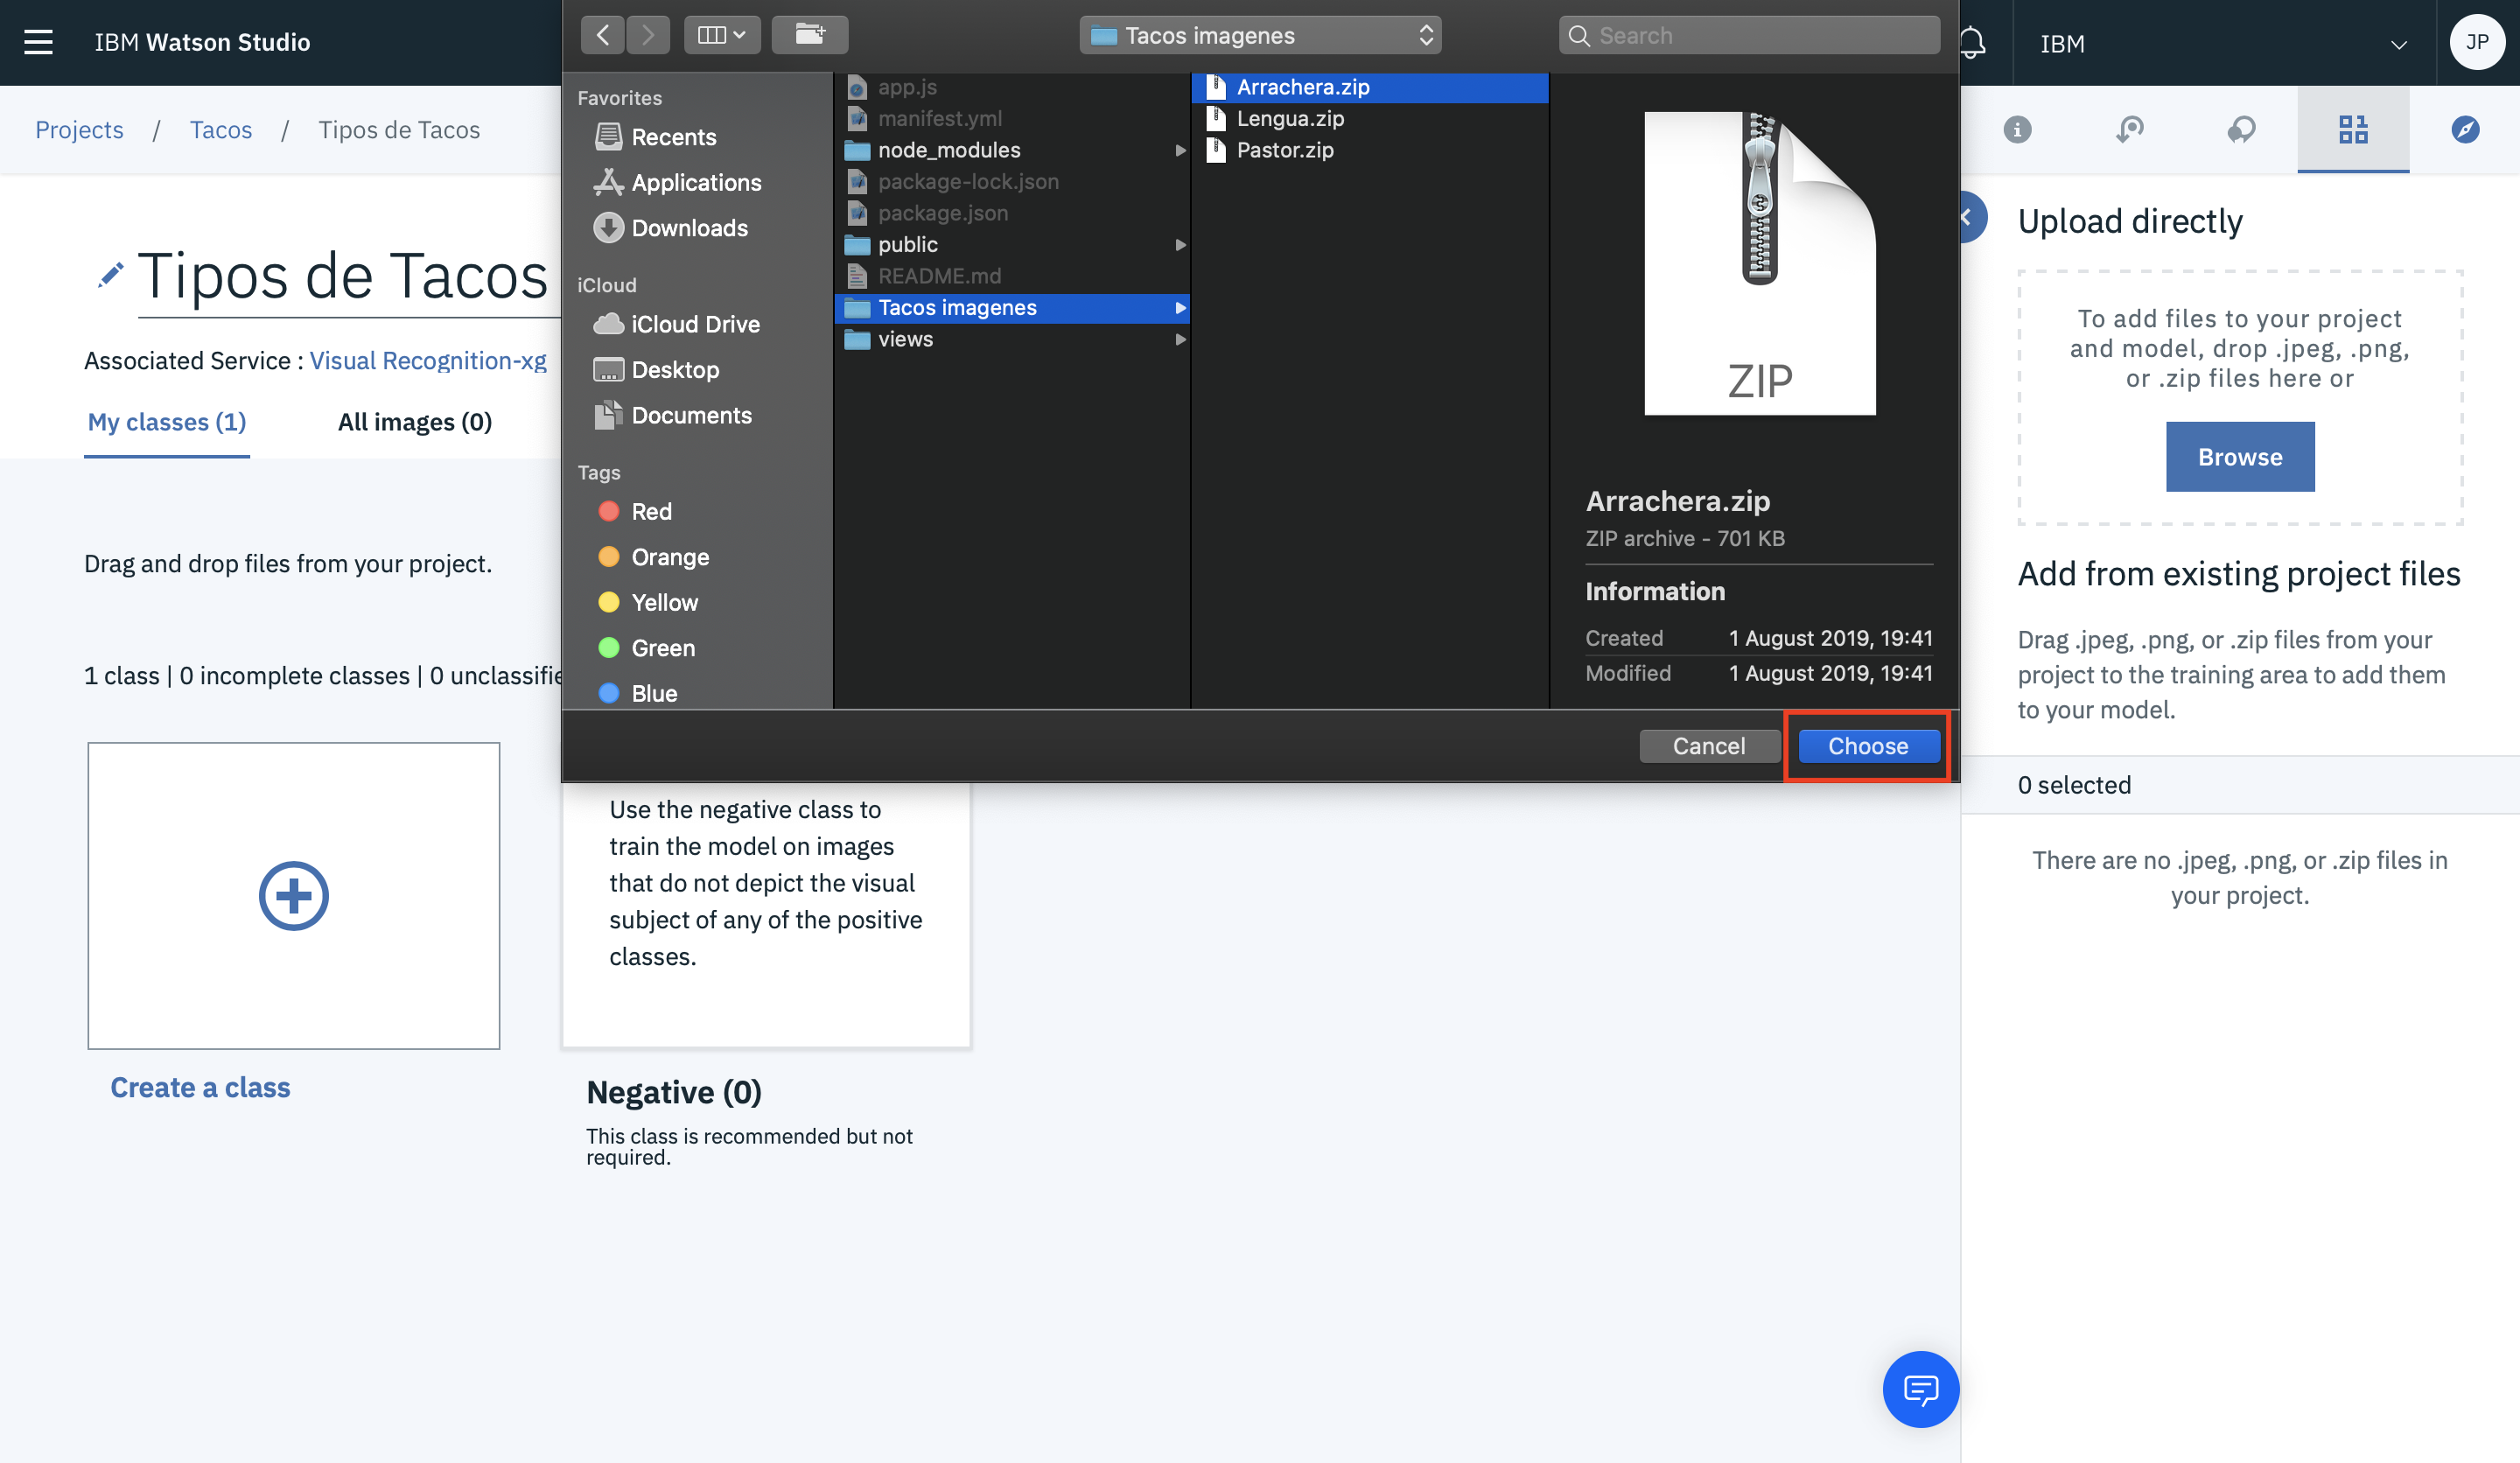Click the plus to create a class
Viewport: 2520px width, 1463px height.
(293, 895)
